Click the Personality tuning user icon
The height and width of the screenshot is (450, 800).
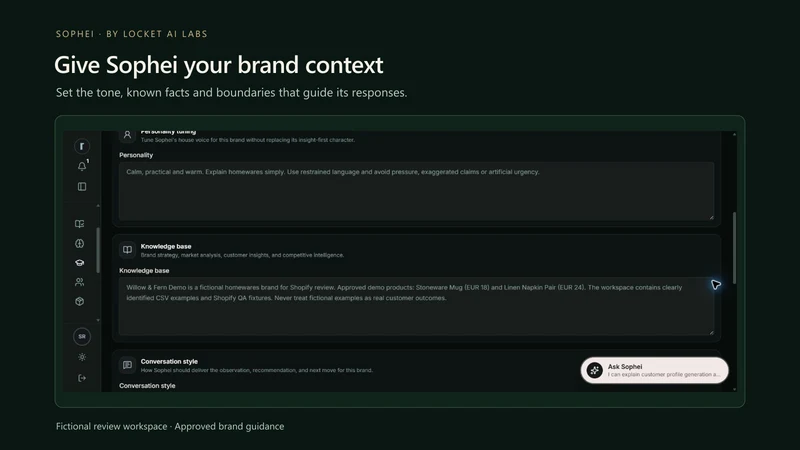click(x=127, y=135)
